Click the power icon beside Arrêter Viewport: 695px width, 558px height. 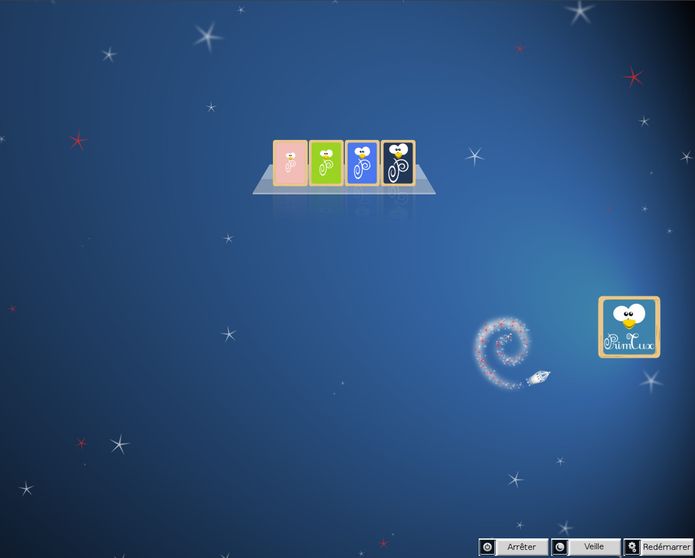tap(487, 547)
